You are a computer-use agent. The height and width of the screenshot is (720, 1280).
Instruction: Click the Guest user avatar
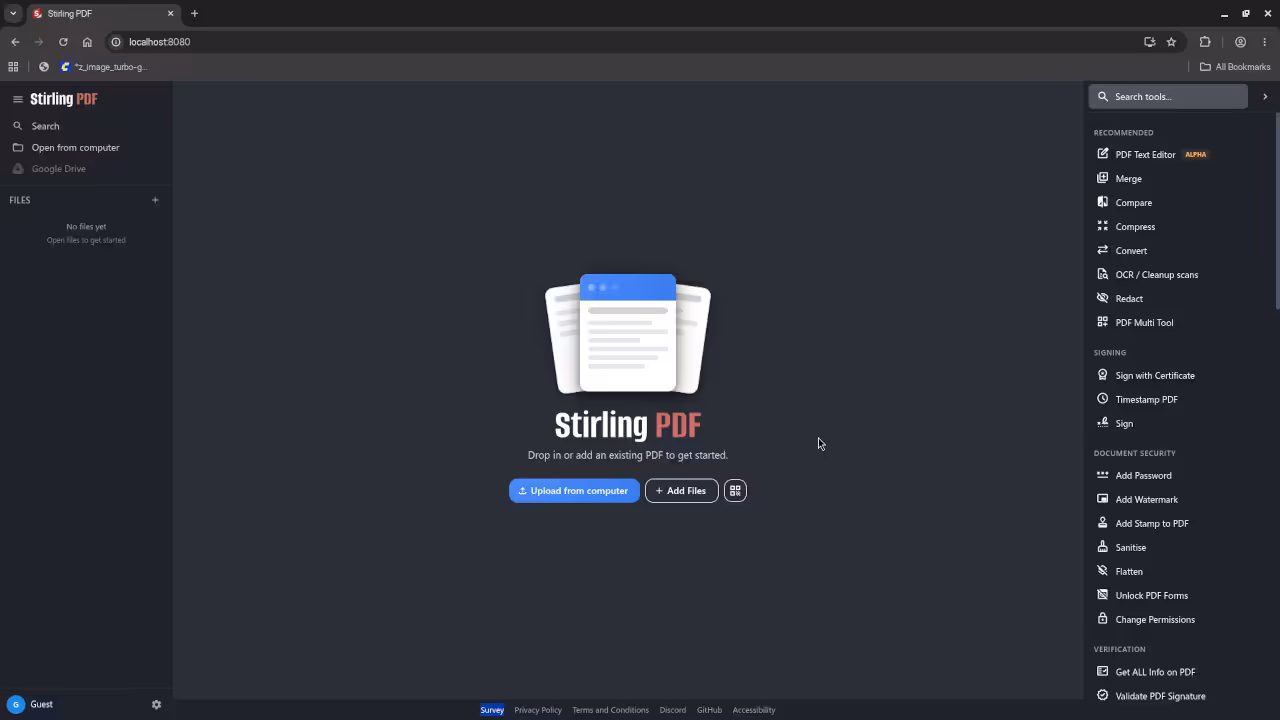click(16, 704)
